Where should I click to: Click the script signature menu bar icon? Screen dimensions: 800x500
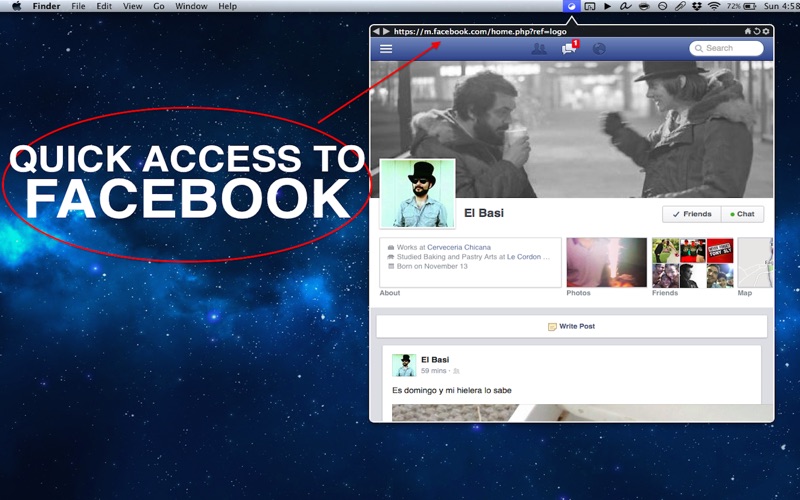click(x=625, y=6)
